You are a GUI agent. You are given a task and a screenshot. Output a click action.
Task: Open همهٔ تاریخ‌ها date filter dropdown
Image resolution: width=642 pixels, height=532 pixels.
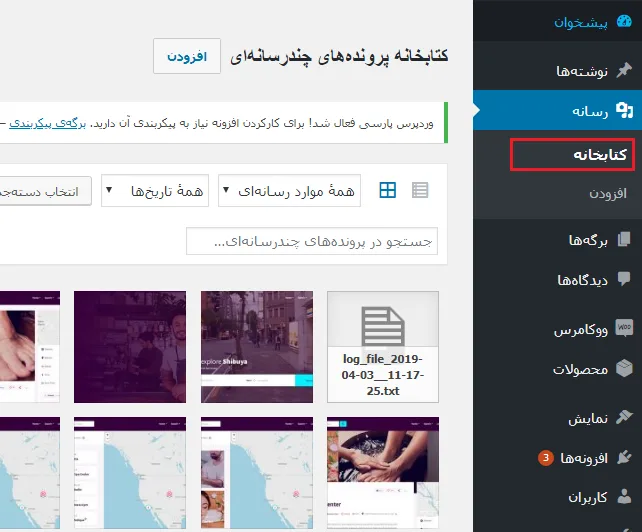[x=155, y=190]
